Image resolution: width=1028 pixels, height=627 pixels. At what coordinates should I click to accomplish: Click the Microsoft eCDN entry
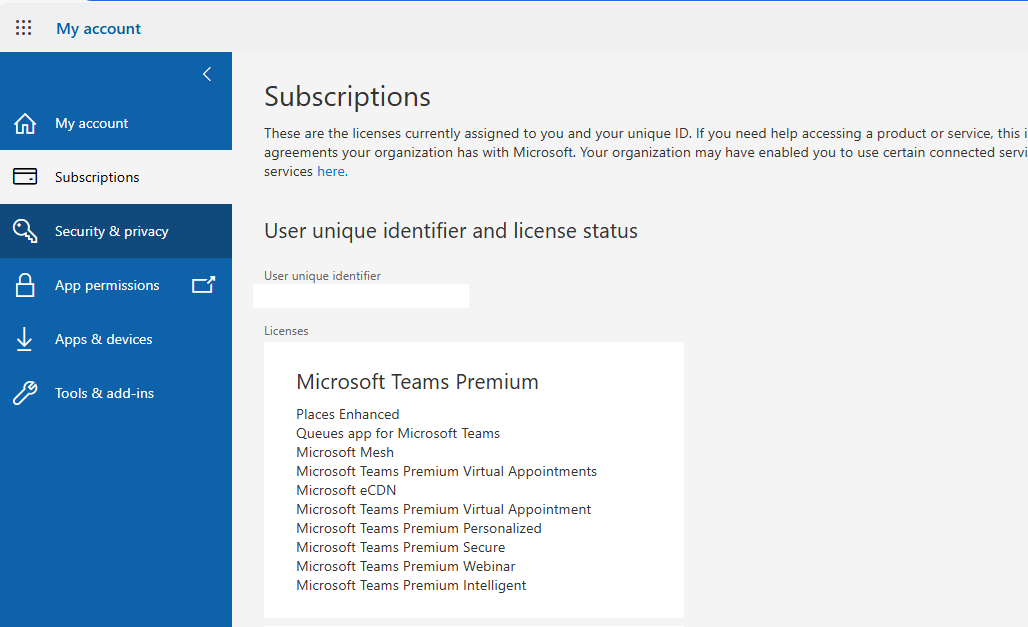point(346,491)
